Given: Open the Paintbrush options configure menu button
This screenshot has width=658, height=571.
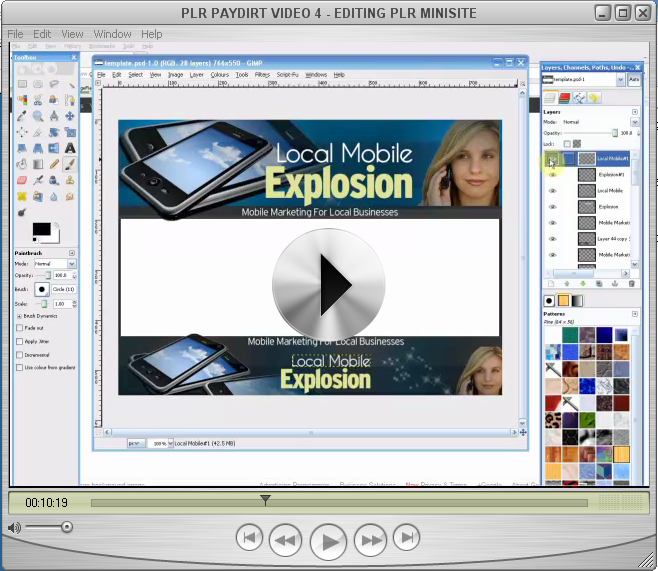Looking at the screenshot, I should (x=72, y=253).
